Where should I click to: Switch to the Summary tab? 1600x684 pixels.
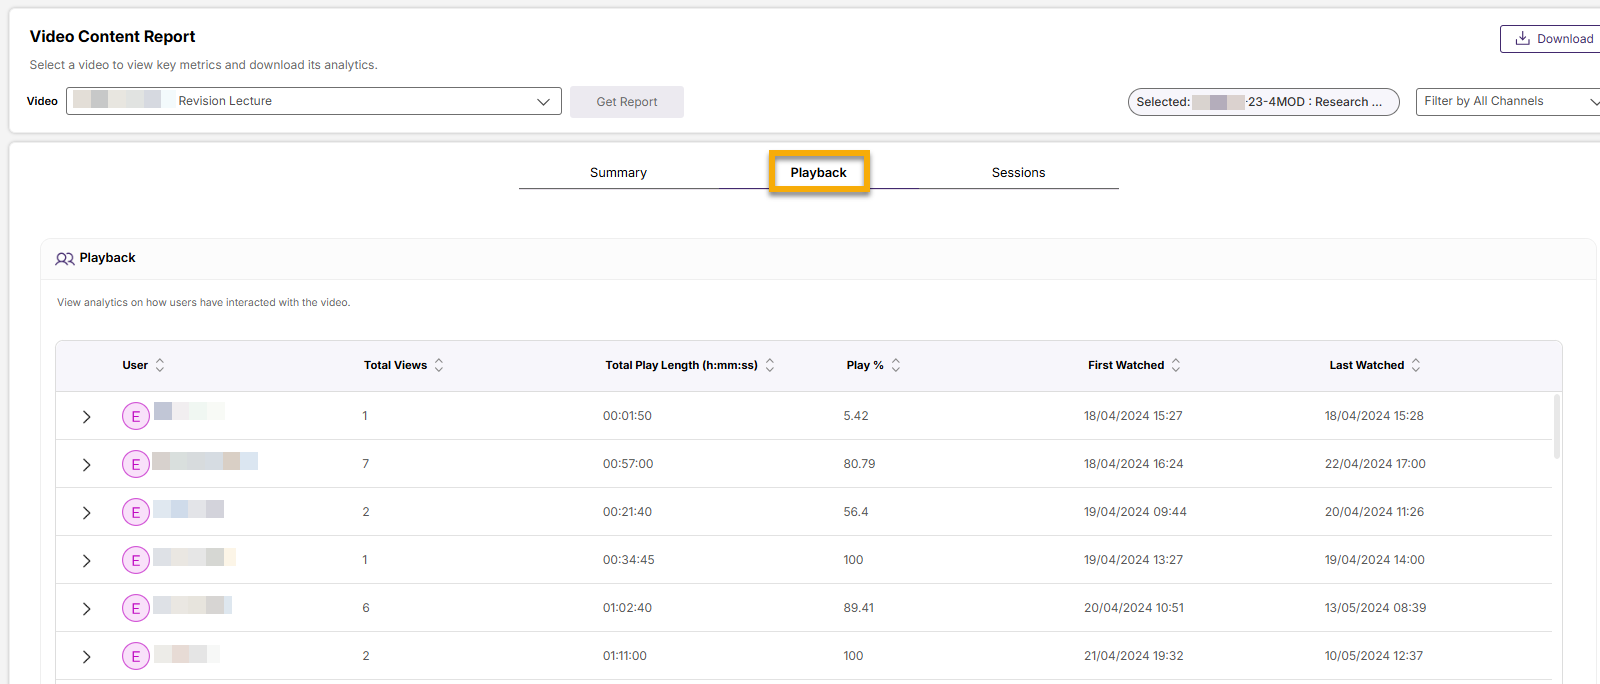(618, 173)
